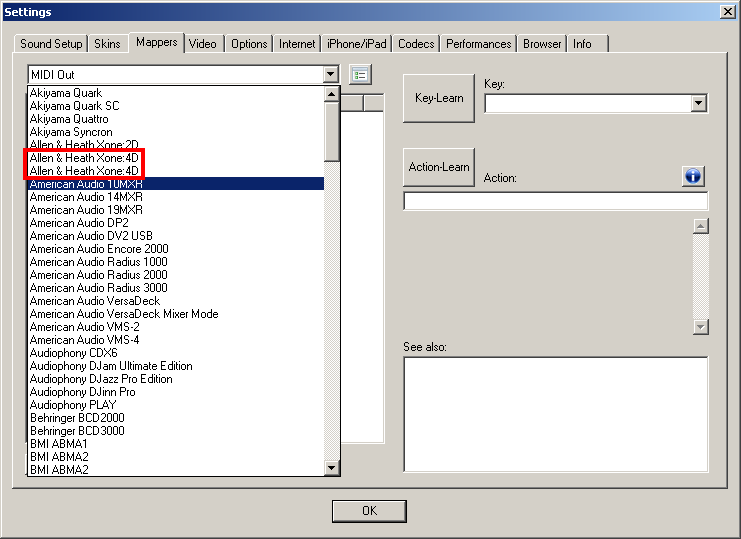Select American Audio Radius 3000
Viewport: 741px width, 539px height.
(176, 288)
